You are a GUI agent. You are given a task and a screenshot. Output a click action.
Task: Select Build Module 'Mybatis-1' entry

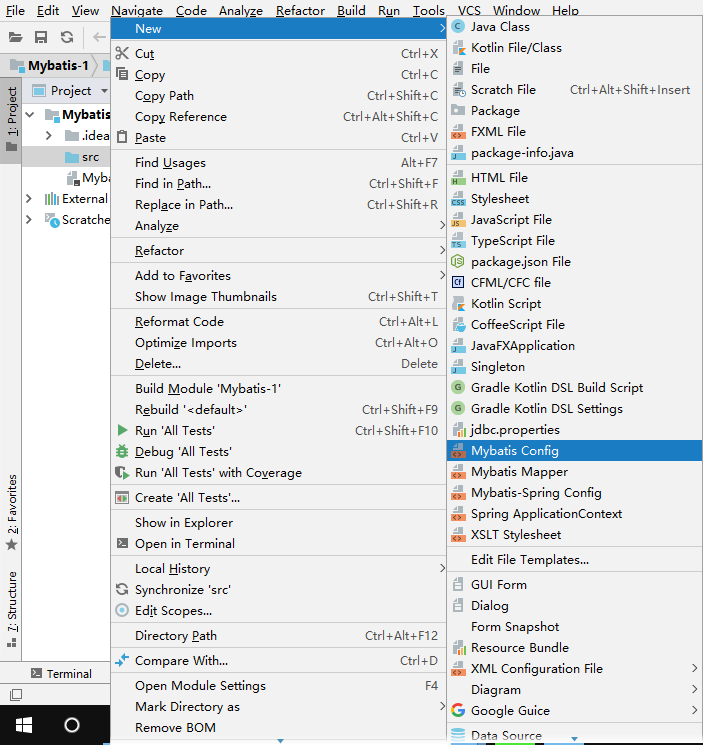tap(278, 389)
